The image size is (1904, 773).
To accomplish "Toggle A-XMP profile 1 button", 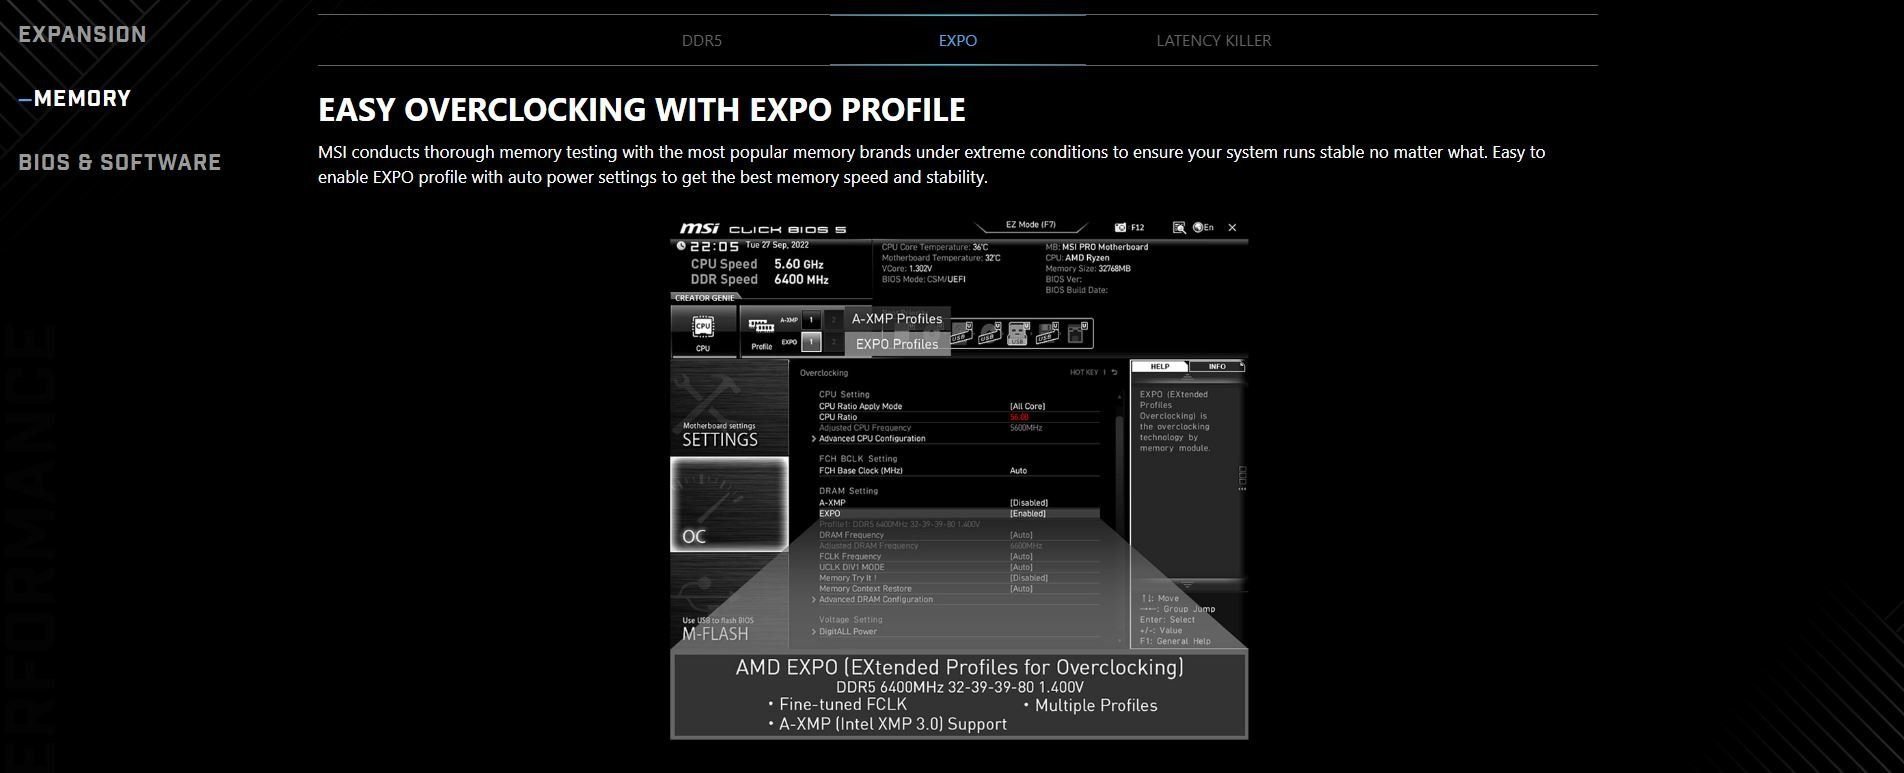I will click(811, 320).
